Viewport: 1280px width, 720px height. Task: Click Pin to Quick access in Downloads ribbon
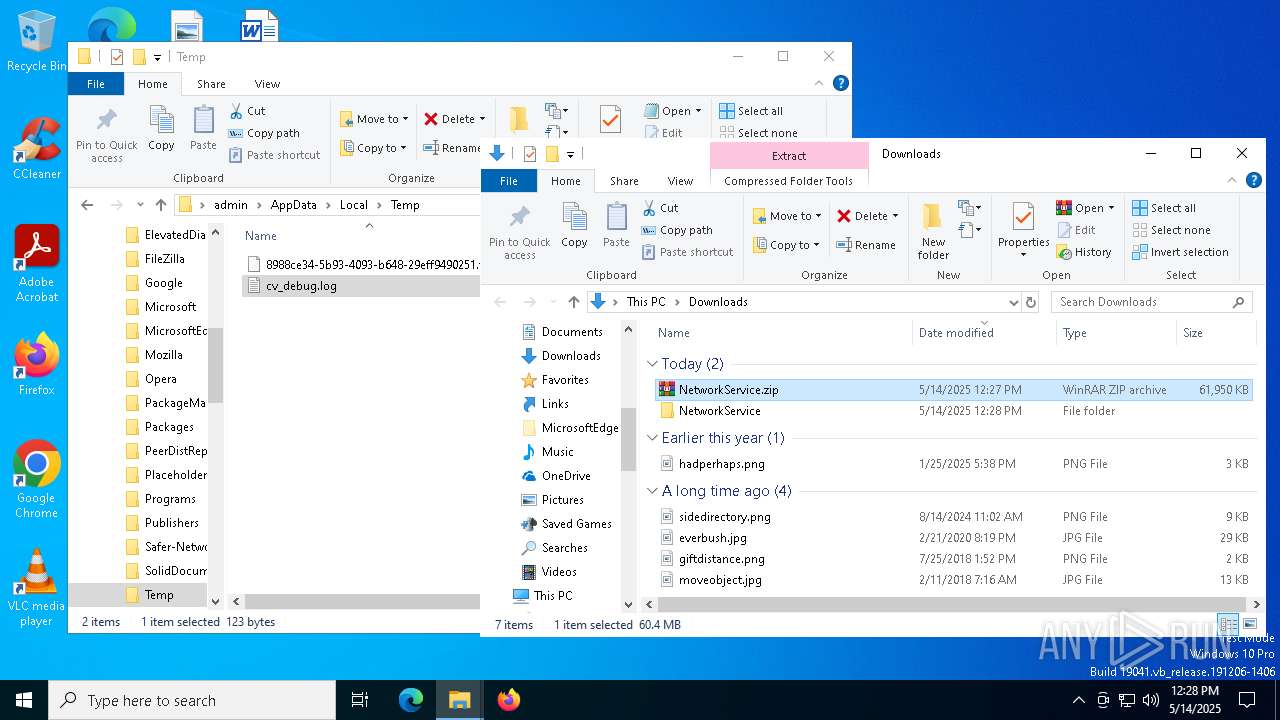[519, 232]
